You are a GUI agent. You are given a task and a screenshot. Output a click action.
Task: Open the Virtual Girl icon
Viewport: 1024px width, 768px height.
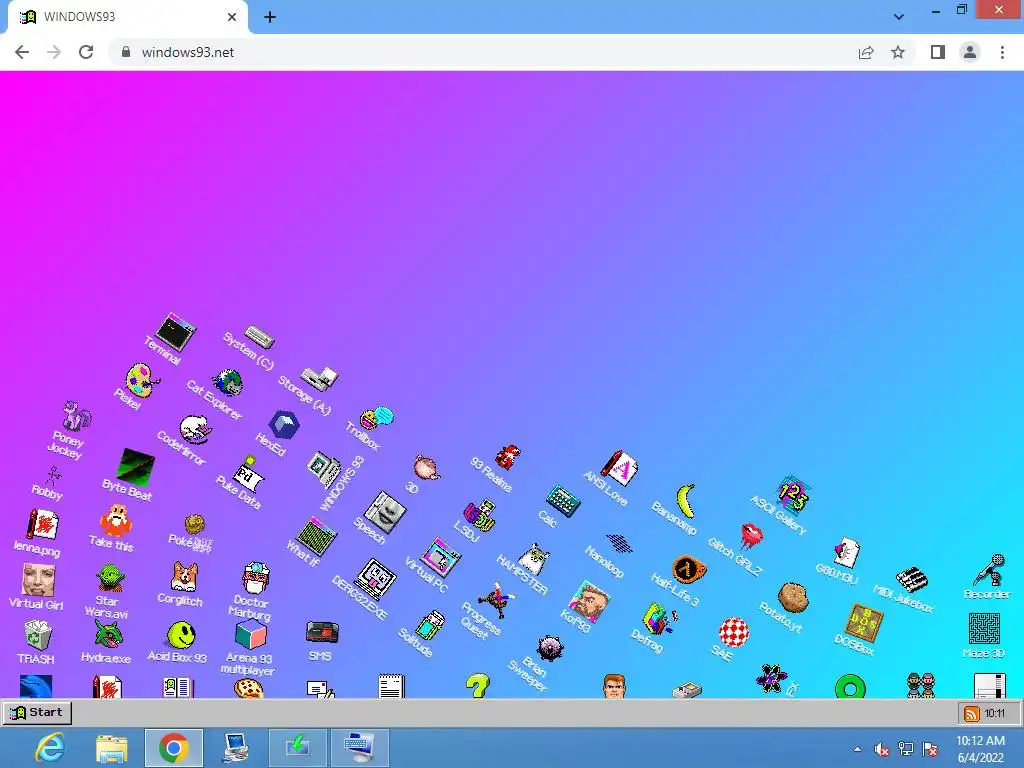39,579
